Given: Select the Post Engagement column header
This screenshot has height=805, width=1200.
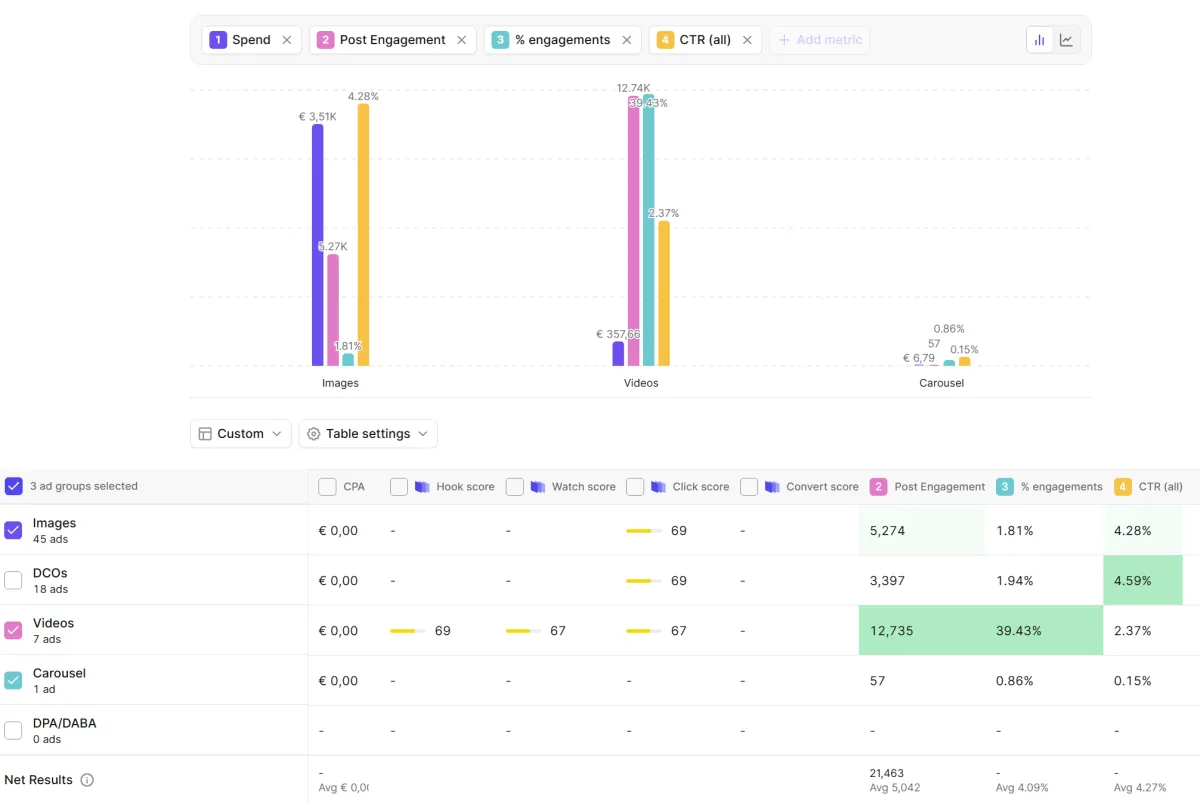Looking at the screenshot, I should (928, 487).
